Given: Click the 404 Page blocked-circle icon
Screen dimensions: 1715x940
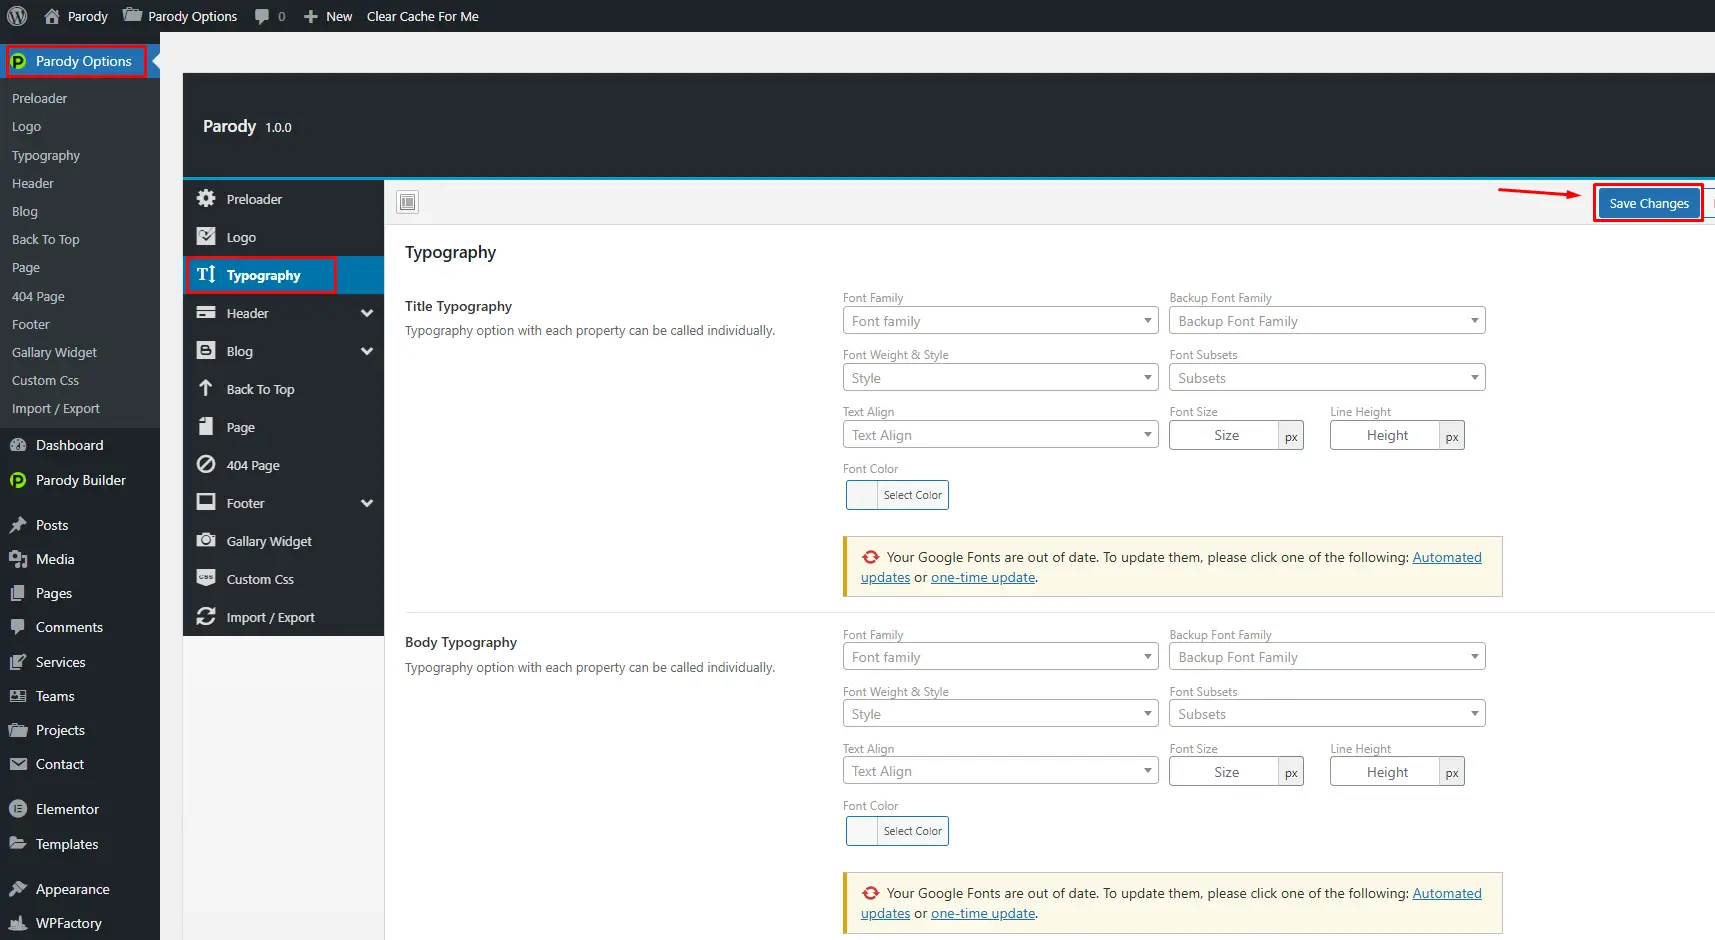Looking at the screenshot, I should tap(206, 464).
